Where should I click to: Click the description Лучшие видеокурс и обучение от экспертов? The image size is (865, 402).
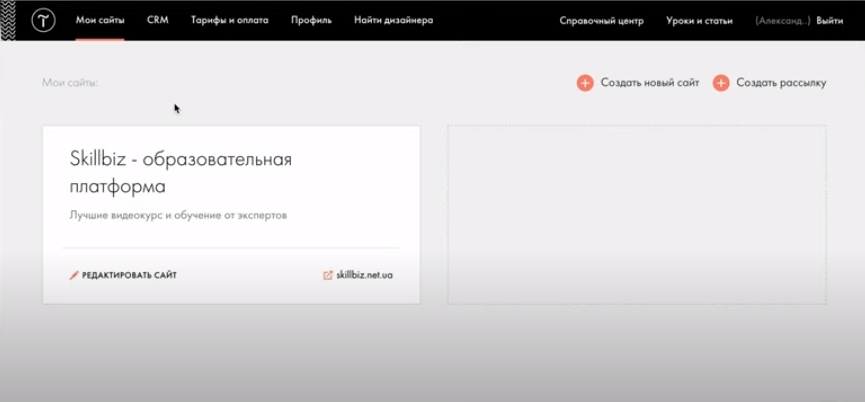(178, 215)
